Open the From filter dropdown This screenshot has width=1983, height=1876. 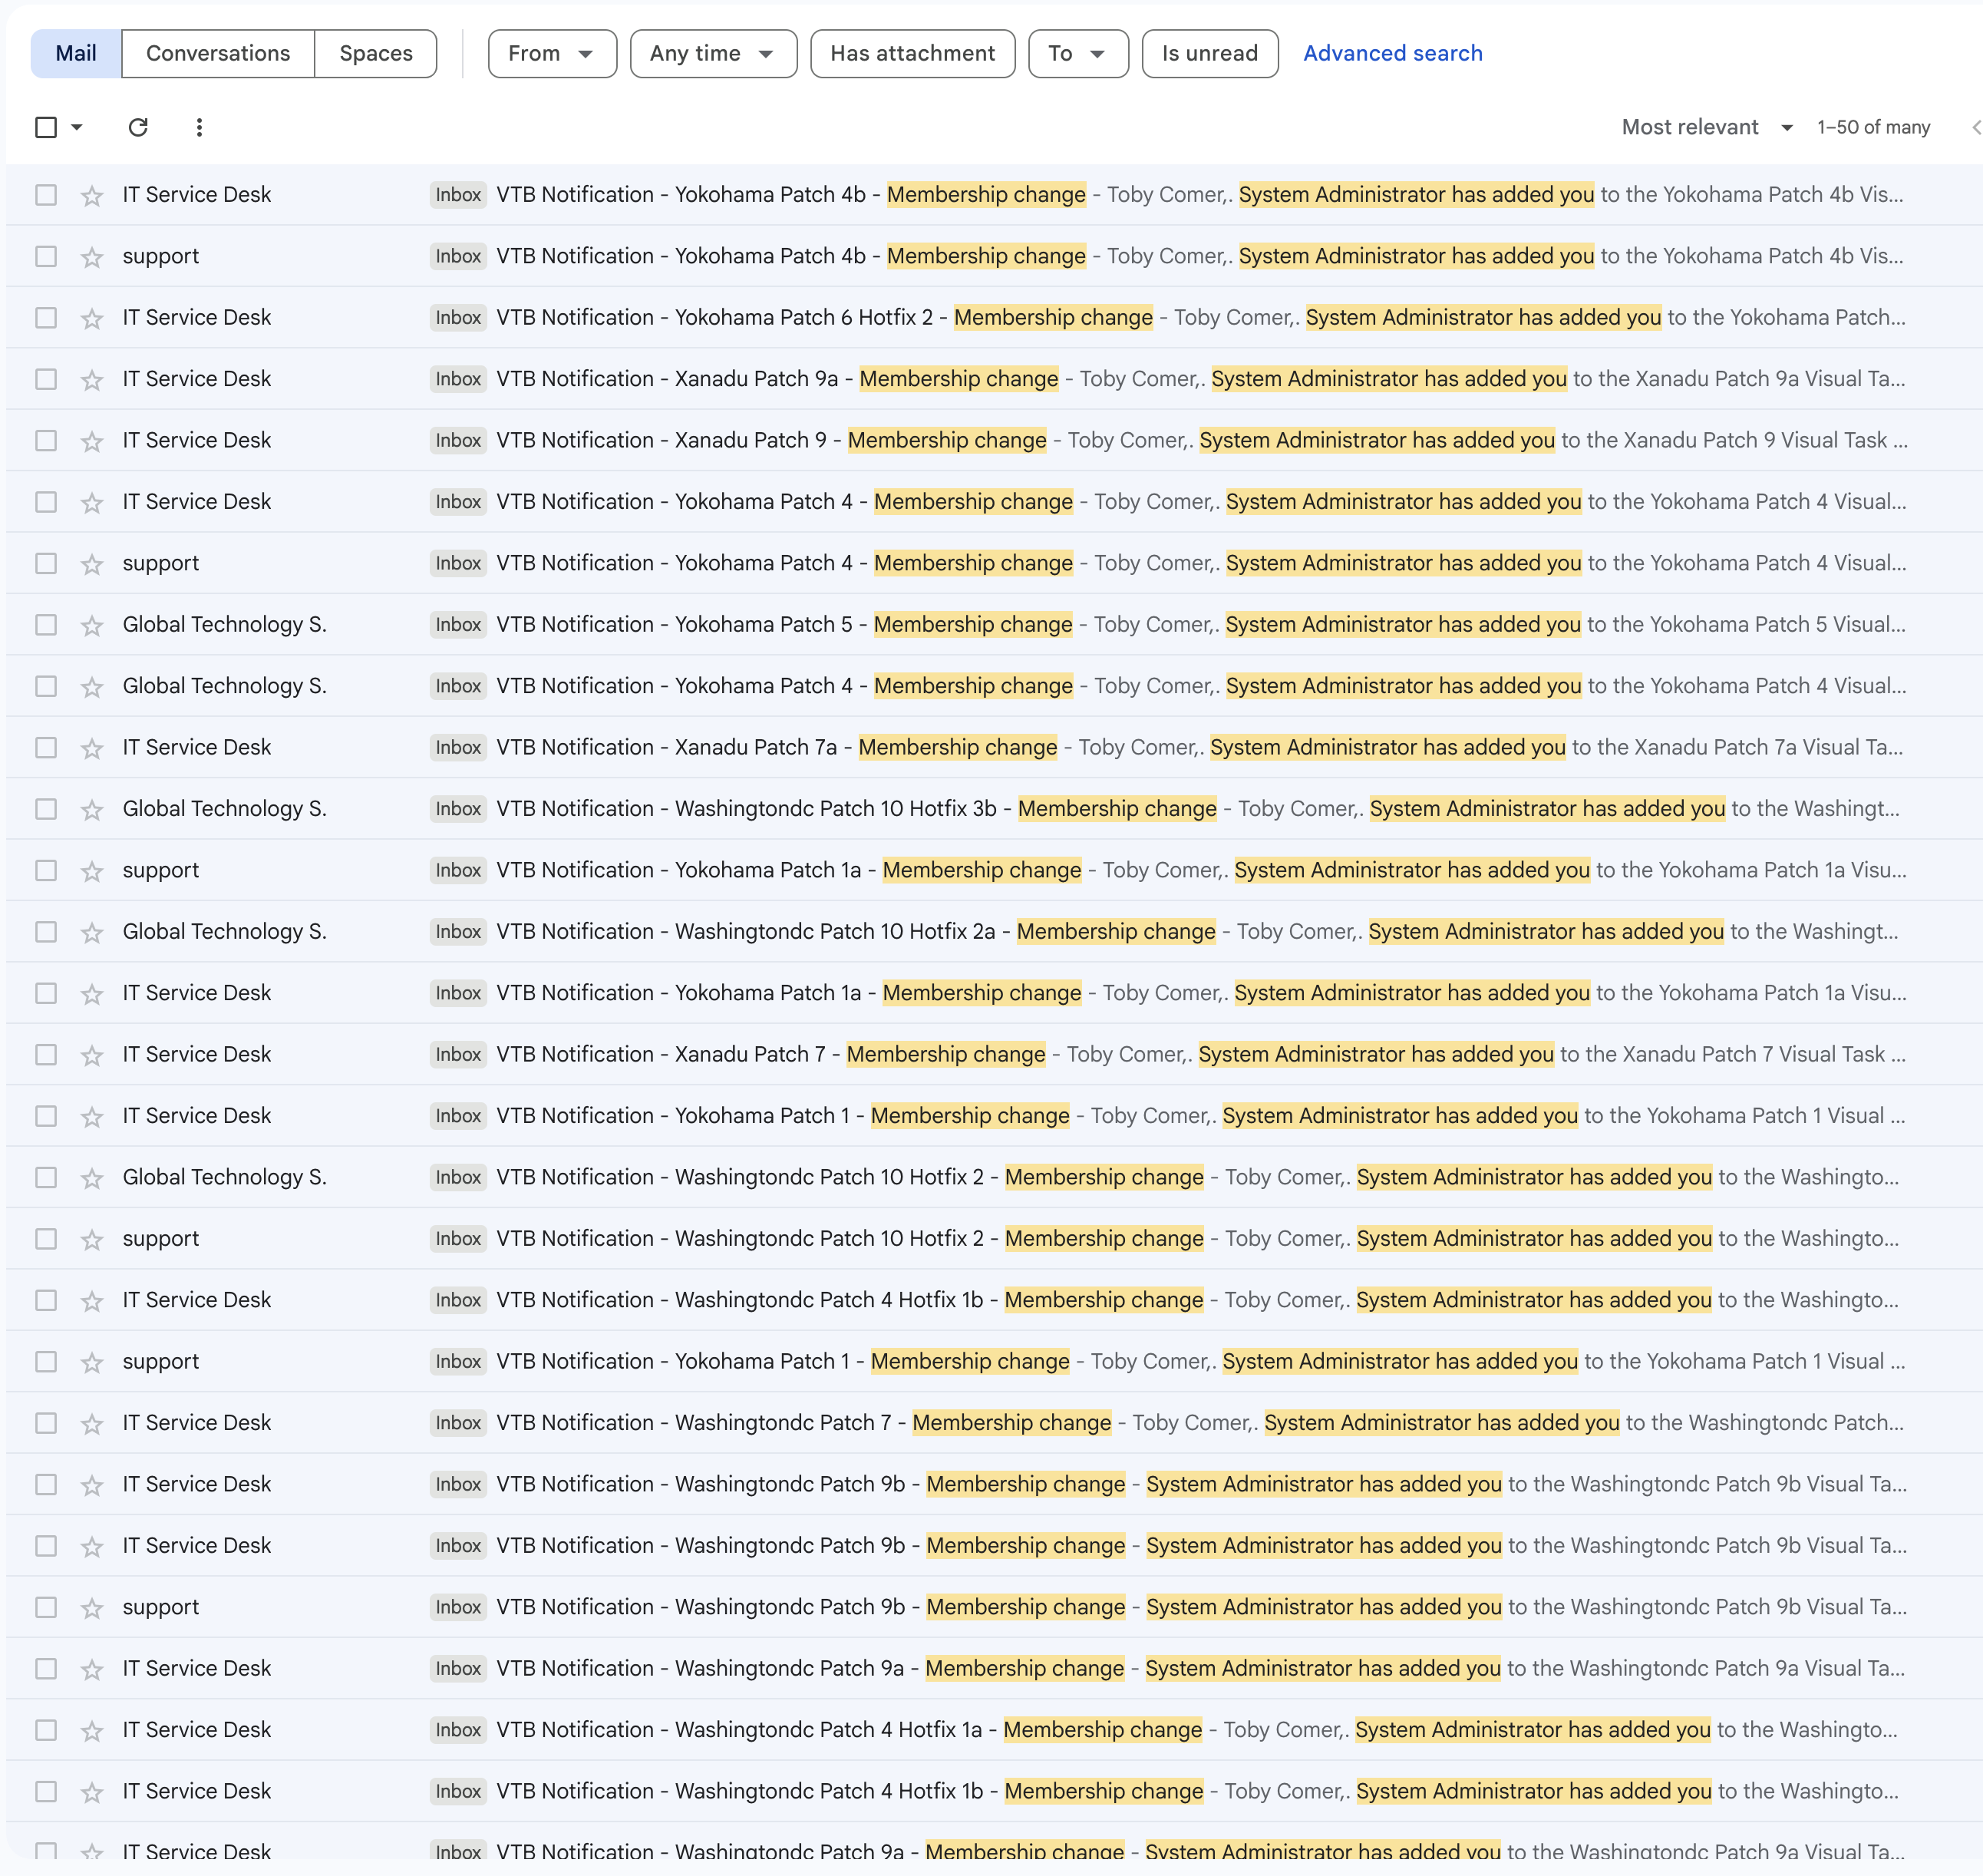pos(551,53)
